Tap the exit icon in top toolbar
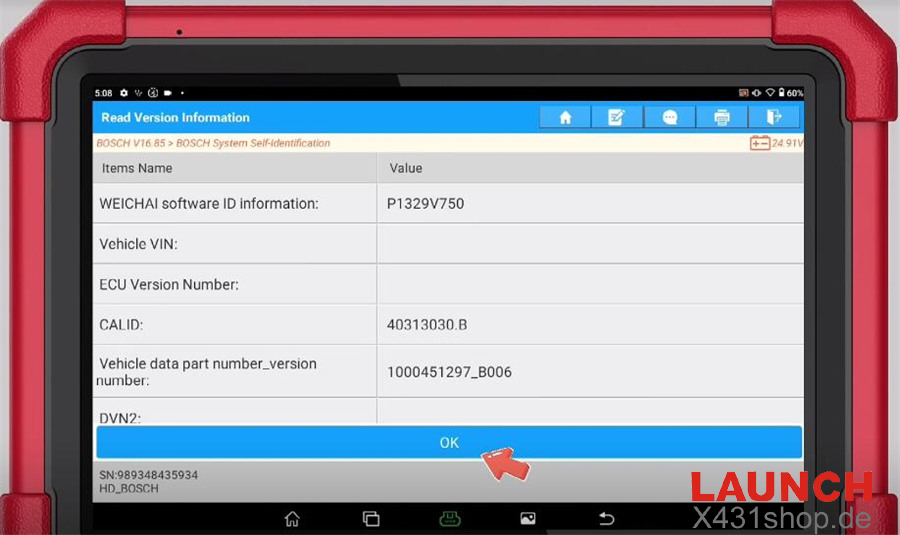 tap(774, 118)
